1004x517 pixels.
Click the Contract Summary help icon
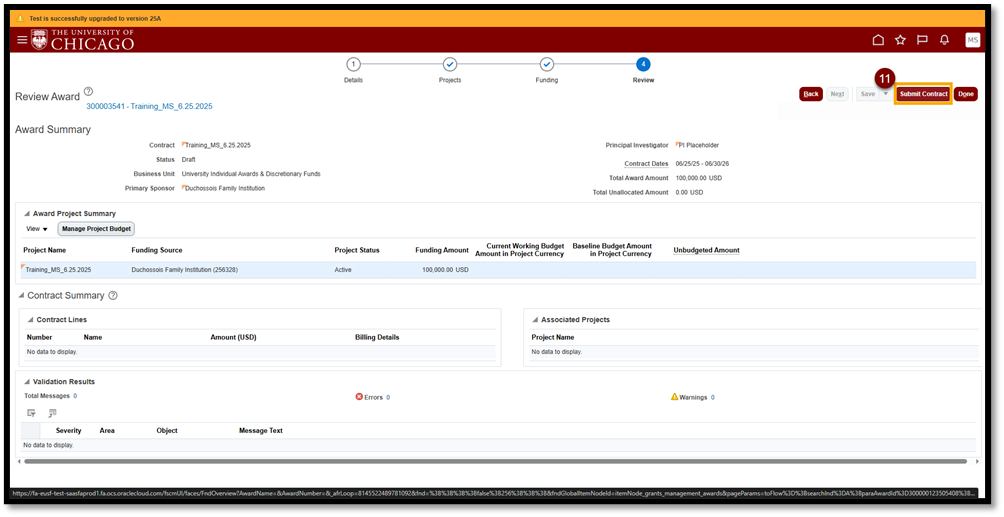pos(113,296)
